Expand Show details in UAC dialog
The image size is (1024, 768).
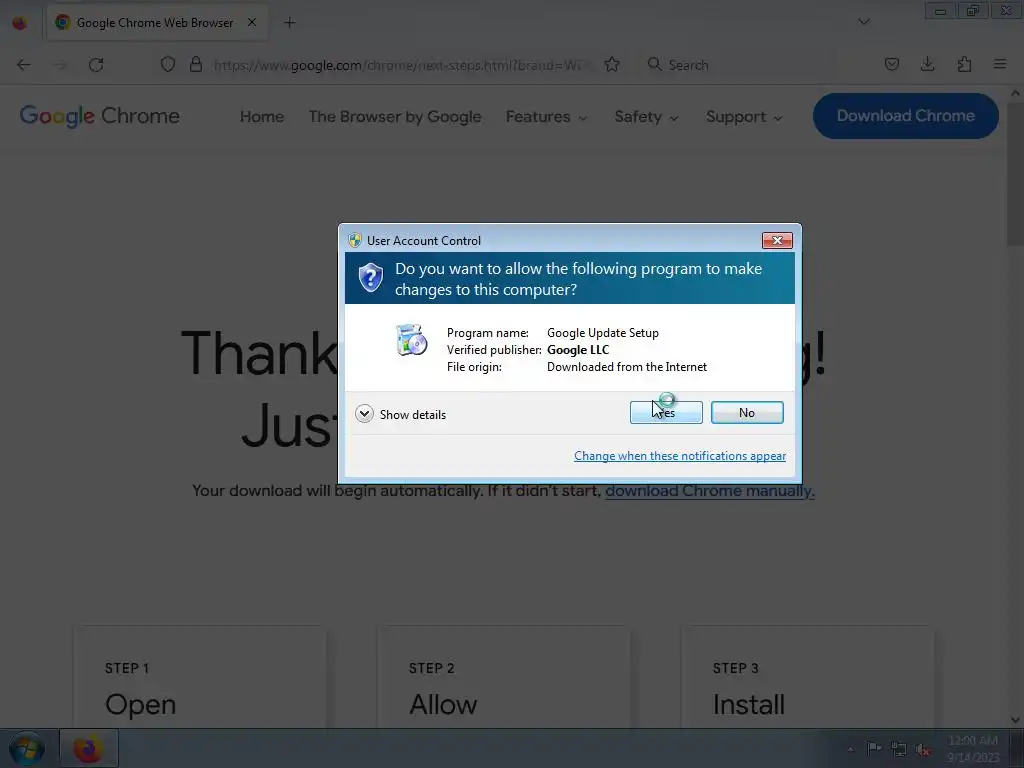pyautogui.click(x=400, y=414)
